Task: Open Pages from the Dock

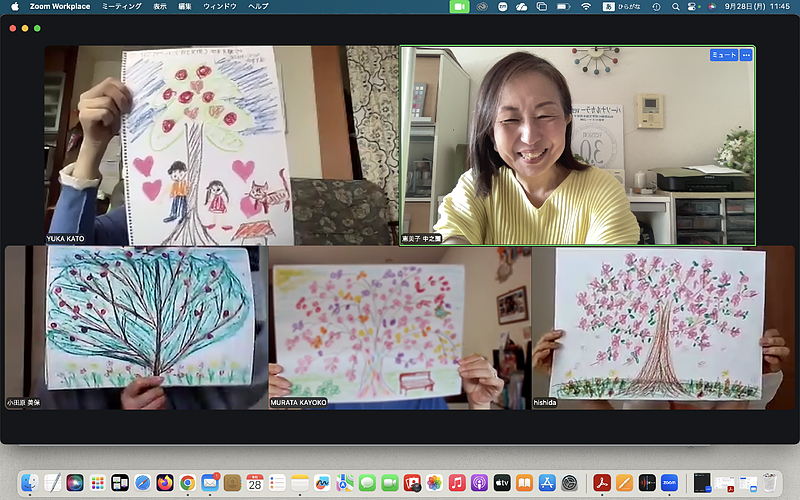Action: (x=624, y=482)
